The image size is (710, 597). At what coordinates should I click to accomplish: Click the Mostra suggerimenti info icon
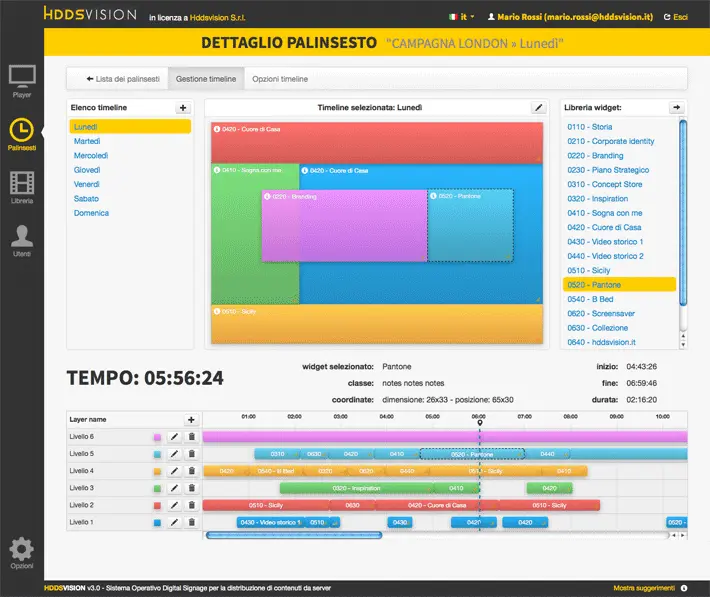(684, 588)
